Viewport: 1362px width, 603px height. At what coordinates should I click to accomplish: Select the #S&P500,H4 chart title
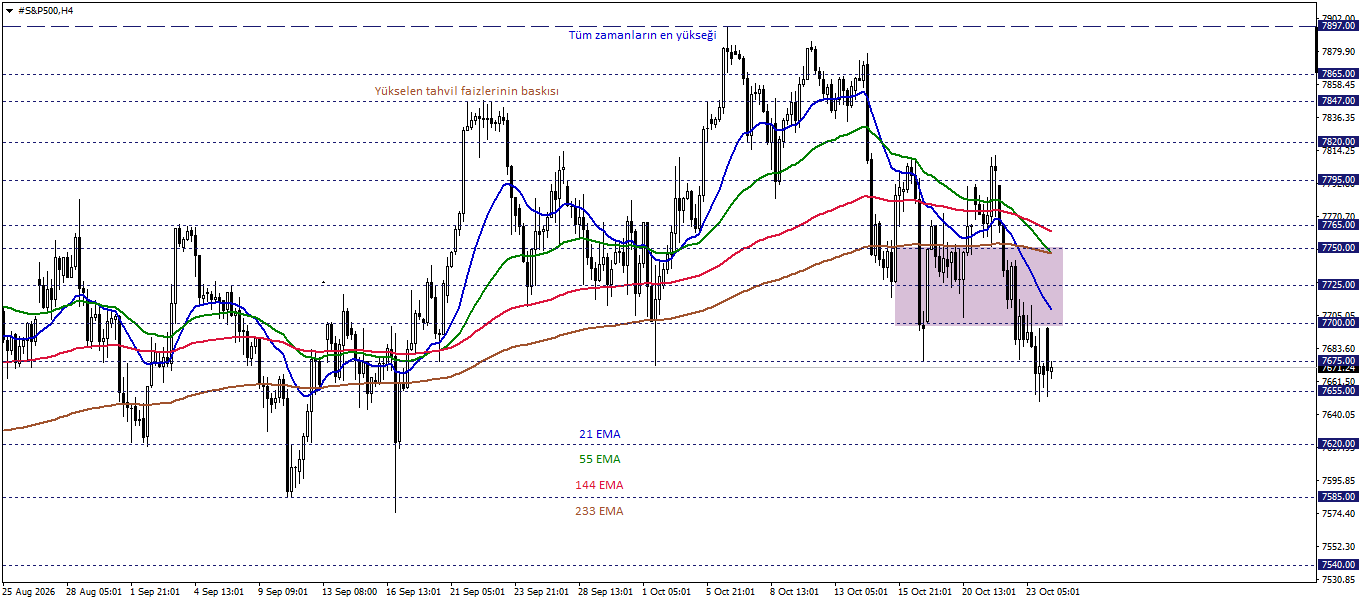[x=46, y=10]
